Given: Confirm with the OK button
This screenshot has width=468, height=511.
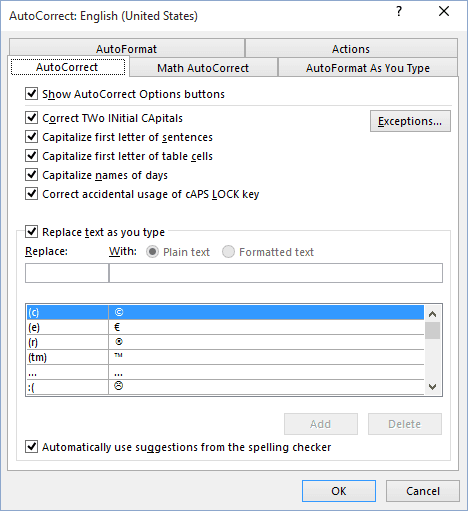Looking at the screenshot, I should (x=339, y=491).
